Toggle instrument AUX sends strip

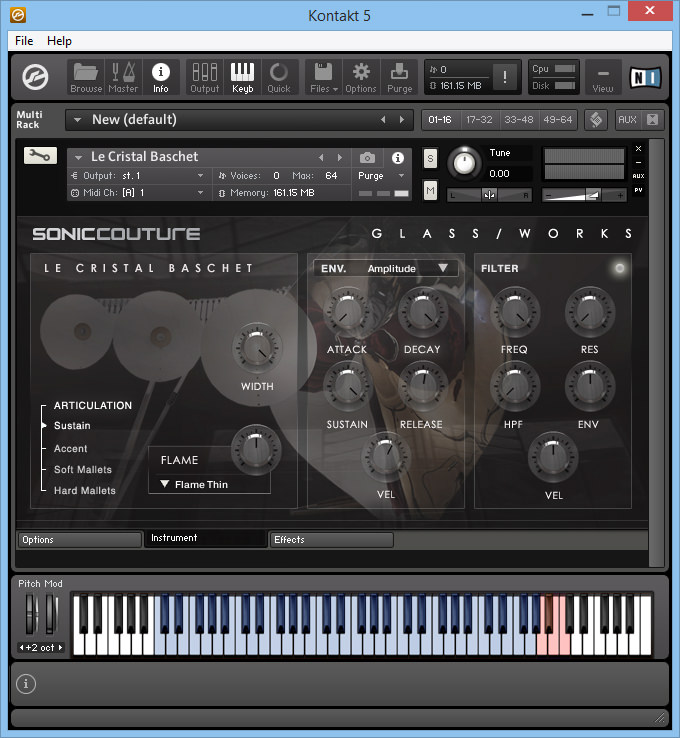[x=639, y=176]
